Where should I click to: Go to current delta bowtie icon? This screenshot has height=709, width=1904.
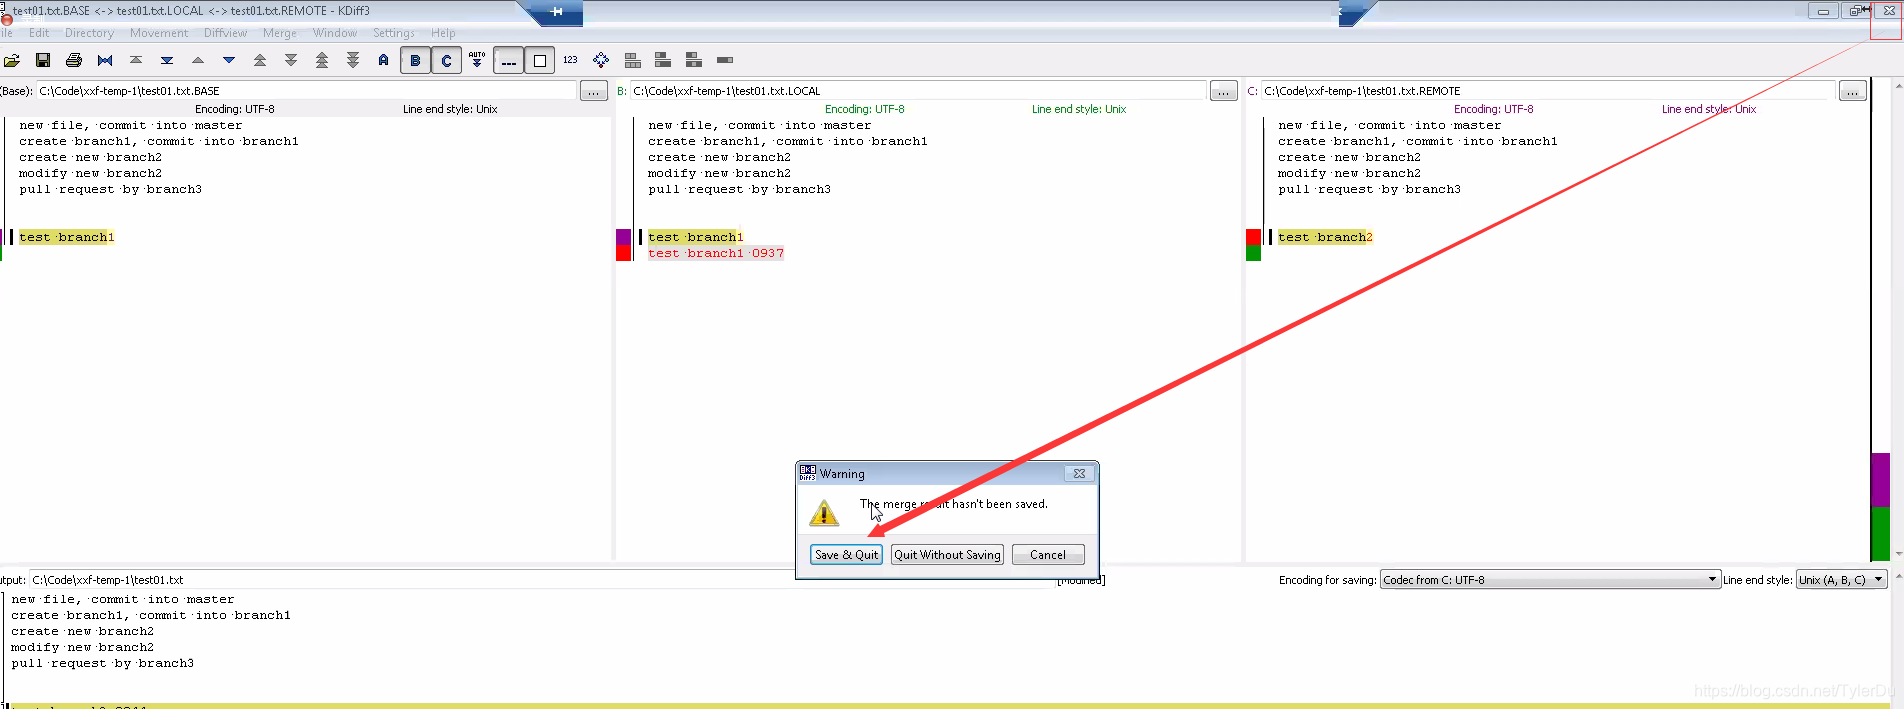click(x=105, y=60)
